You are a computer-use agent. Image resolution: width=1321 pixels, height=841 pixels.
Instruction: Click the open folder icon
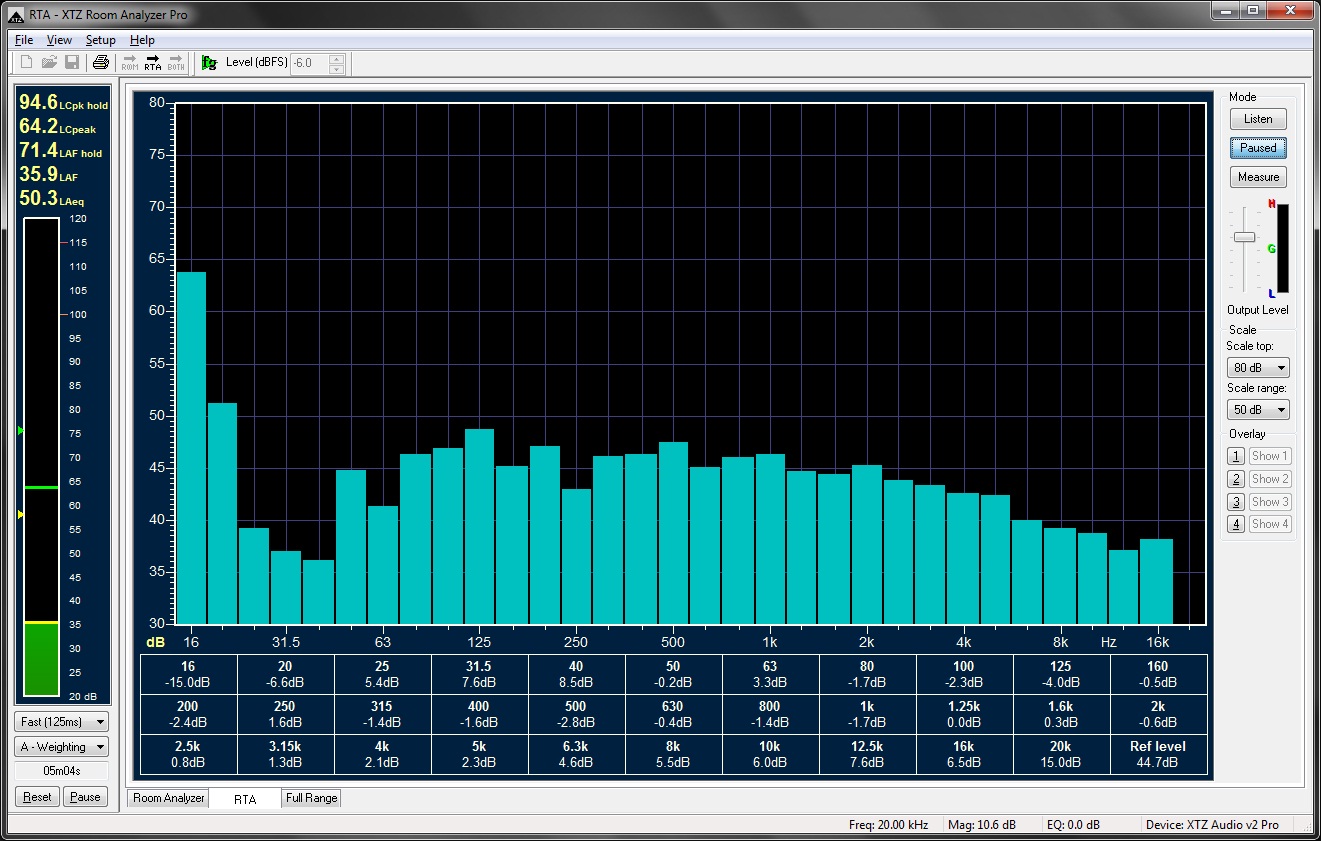pos(49,63)
